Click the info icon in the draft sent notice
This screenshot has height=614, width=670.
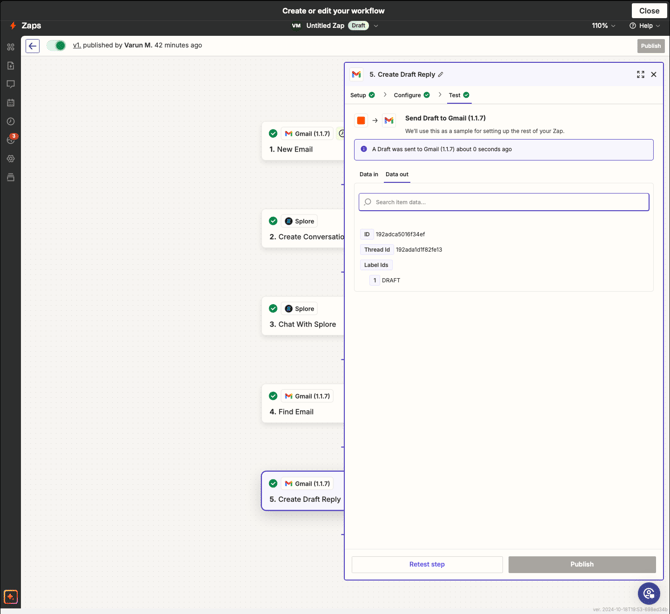click(x=364, y=149)
